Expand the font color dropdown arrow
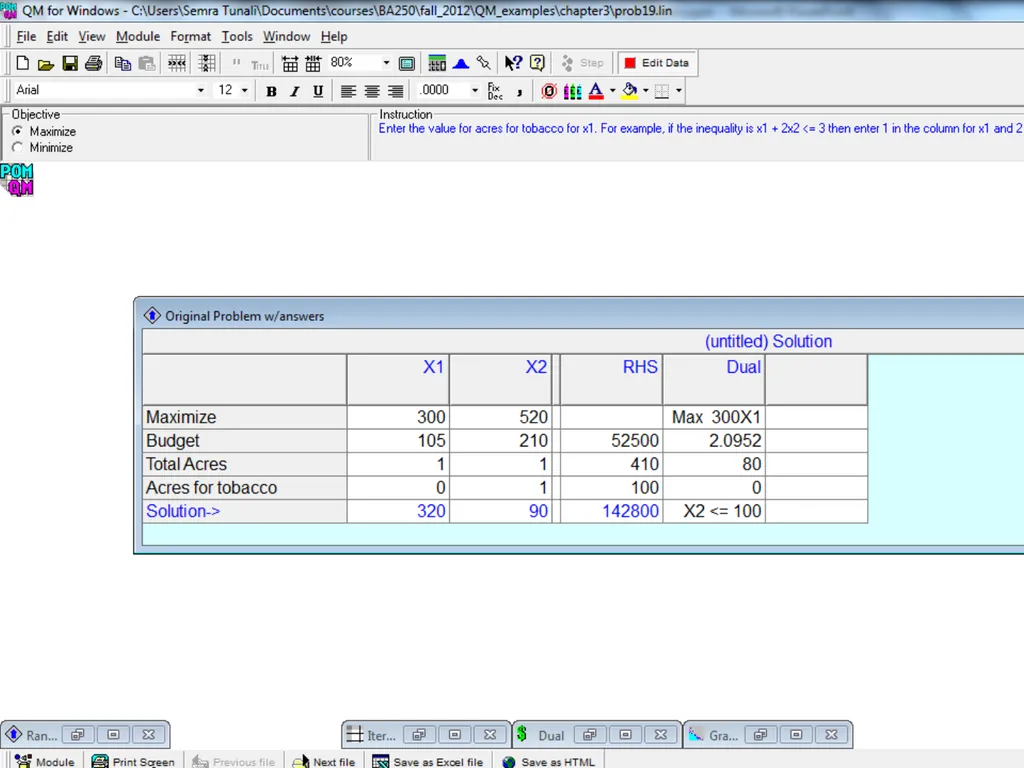This screenshot has height=768, width=1024. [613, 91]
